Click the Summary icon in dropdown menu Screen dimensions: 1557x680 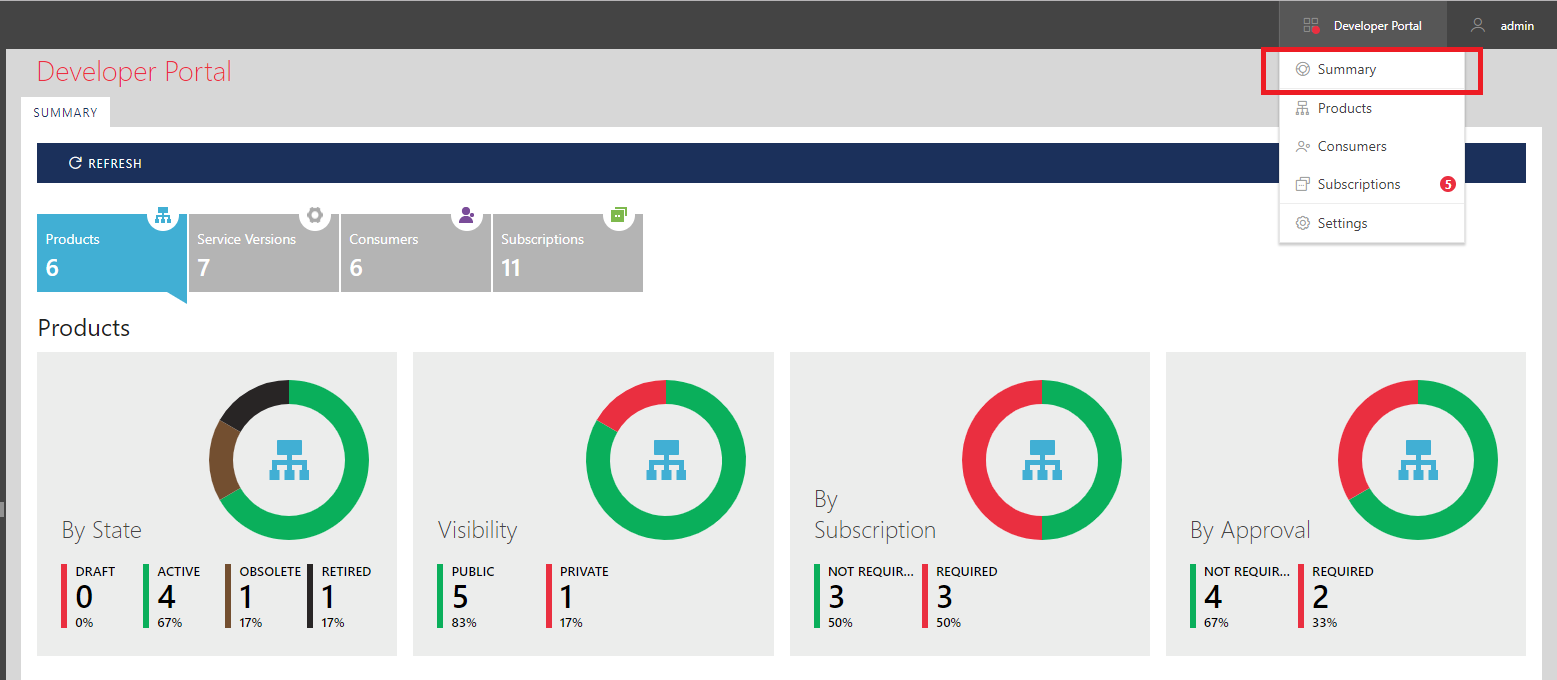pos(1302,70)
